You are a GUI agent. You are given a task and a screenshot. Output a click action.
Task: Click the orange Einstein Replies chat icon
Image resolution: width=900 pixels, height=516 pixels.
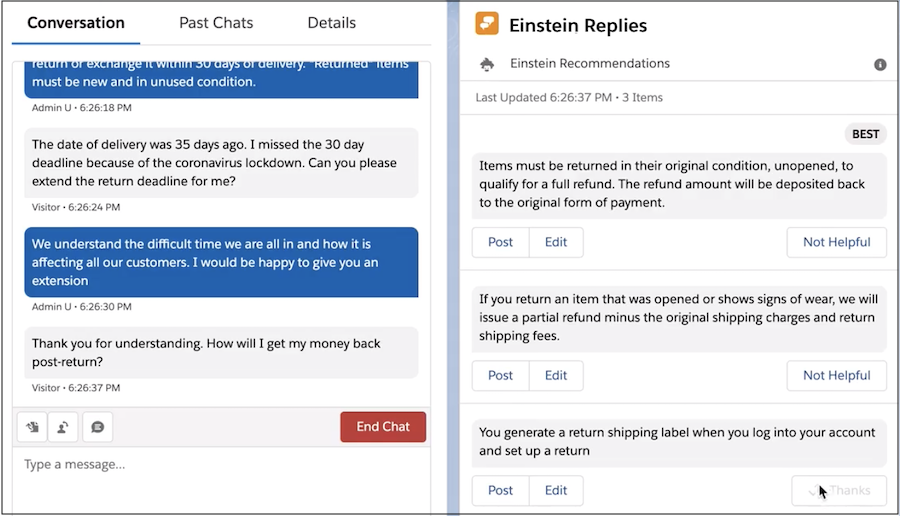pyautogui.click(x=487, y=24)
